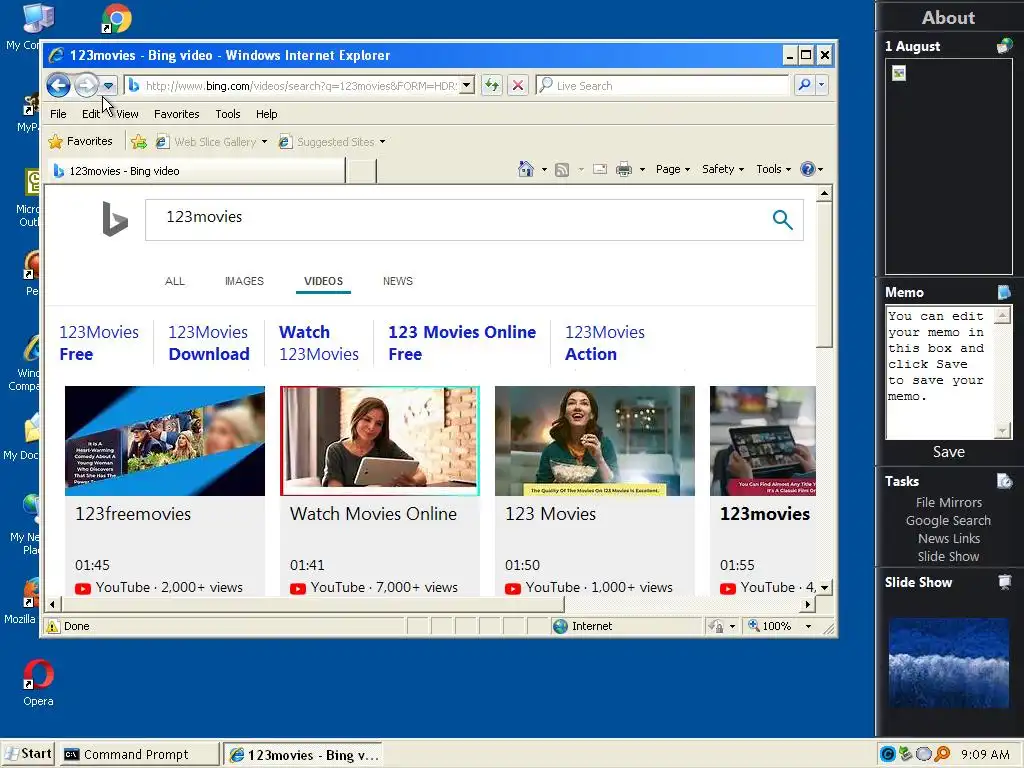Click the Slide Show panel header icon
Screen dimensions: 1024x768
1004,582
